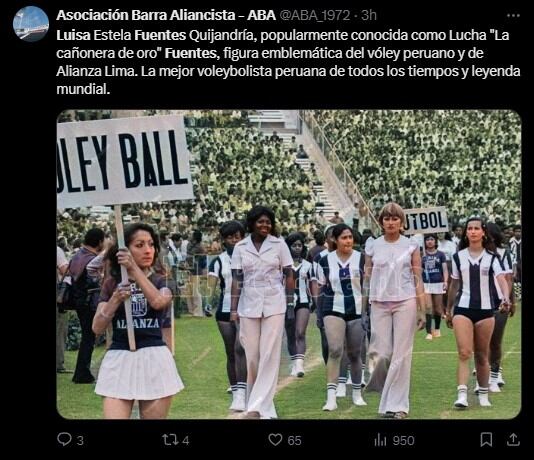Click the VOLEY BALL sign in photo
Viewport: 534px width, 460px height.
(x=124, y=161)
